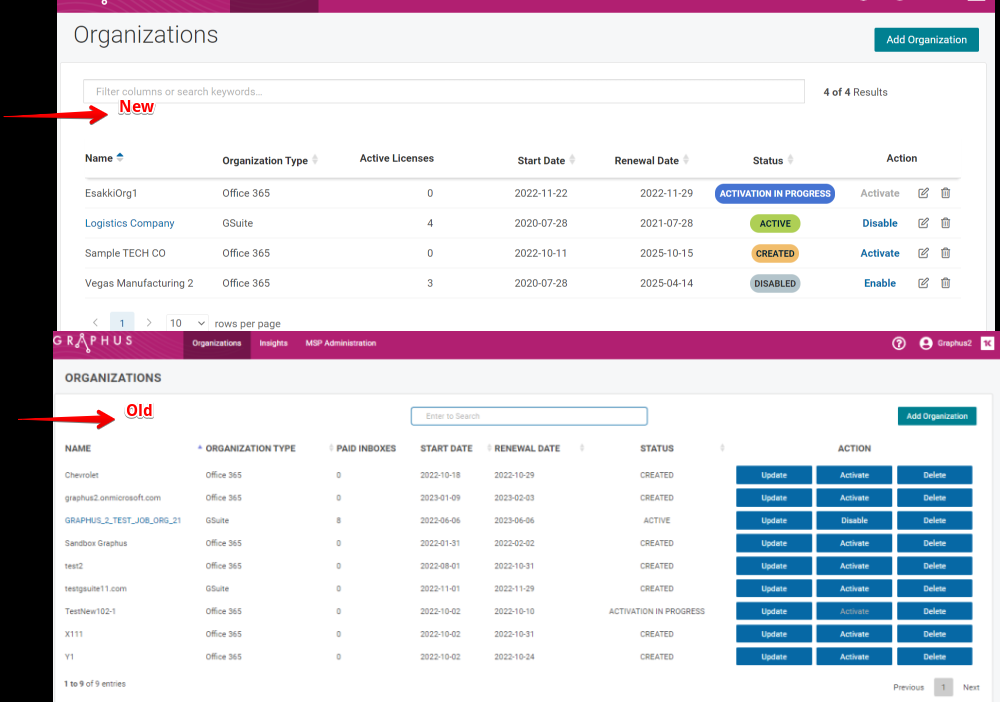Click the Add Organization button at top
1000x702 pixels.
click(926, 40)
